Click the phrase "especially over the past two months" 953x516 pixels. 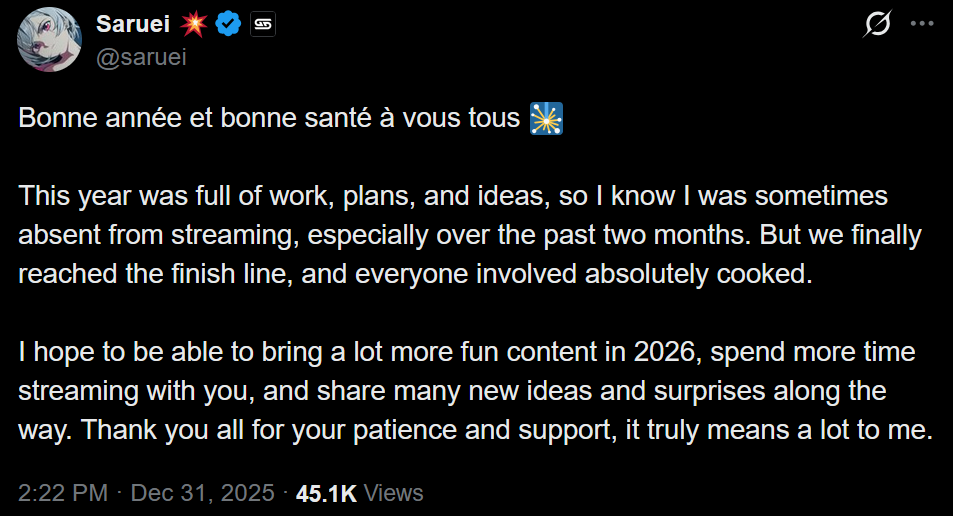point(528,235)
